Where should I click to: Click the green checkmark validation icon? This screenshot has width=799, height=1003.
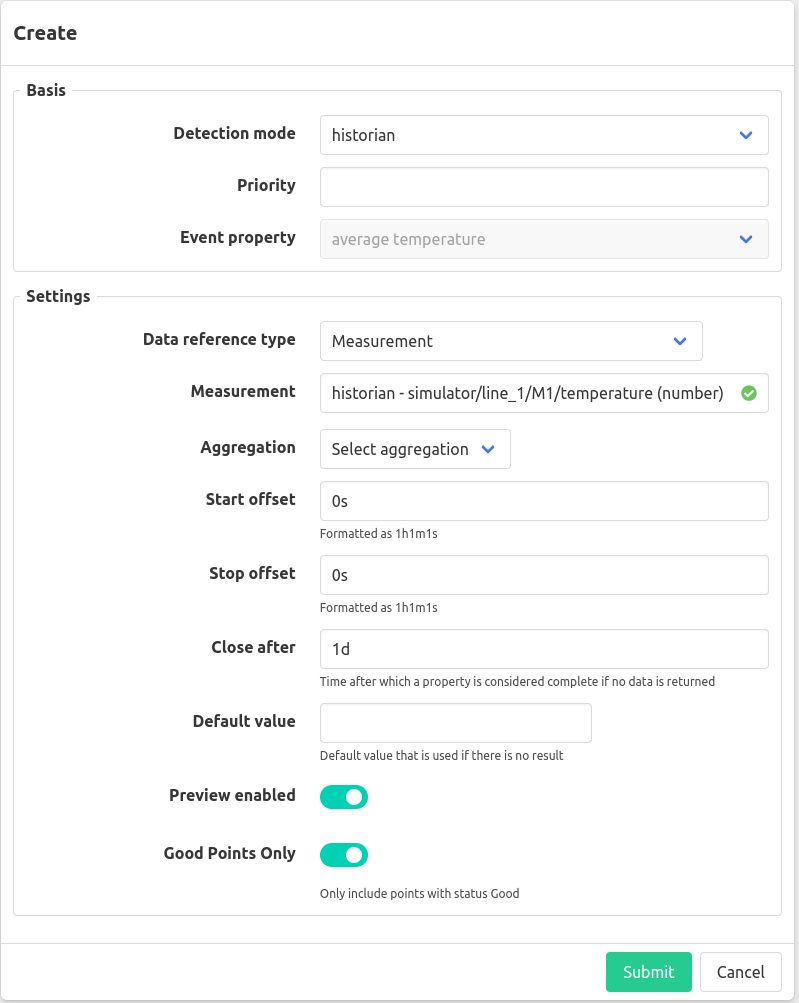coord(748,393)
